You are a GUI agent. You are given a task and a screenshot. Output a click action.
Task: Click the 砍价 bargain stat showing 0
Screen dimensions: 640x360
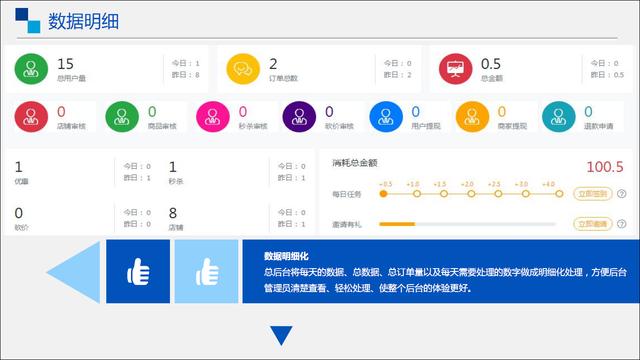(x=21, y=218)
